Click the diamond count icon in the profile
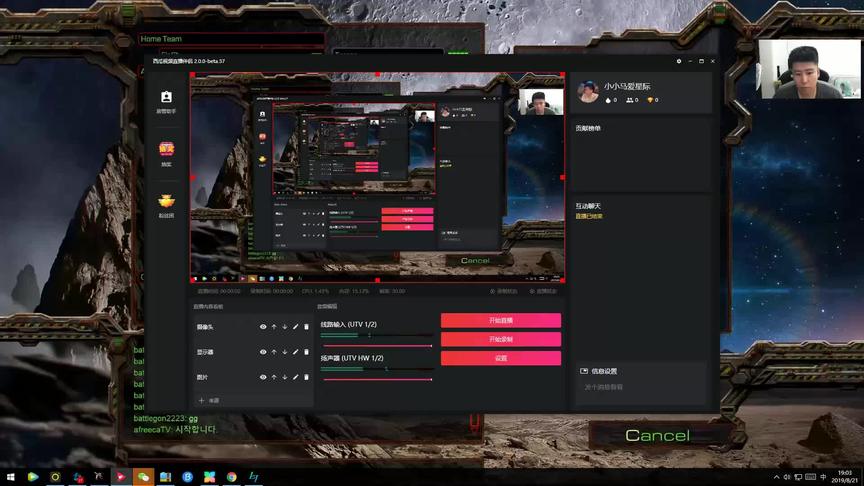Screen dimensions: 864x486 [650, 100]
